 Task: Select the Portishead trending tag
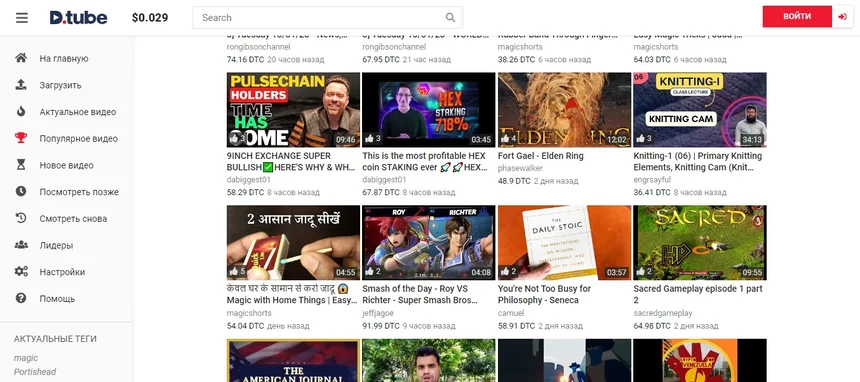tap(35, 372)
